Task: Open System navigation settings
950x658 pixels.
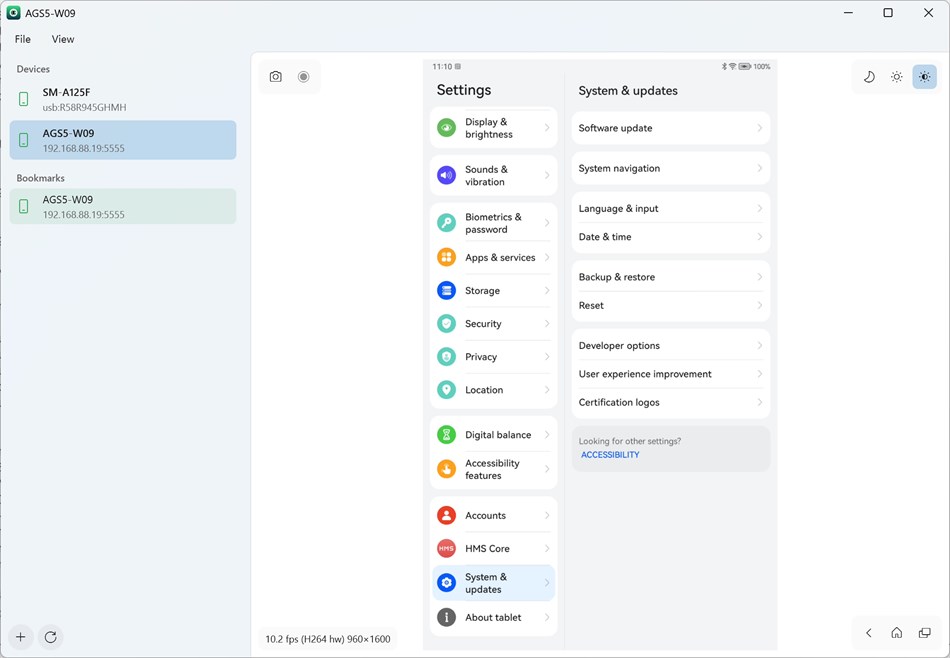Action: (x=671, y=168)
